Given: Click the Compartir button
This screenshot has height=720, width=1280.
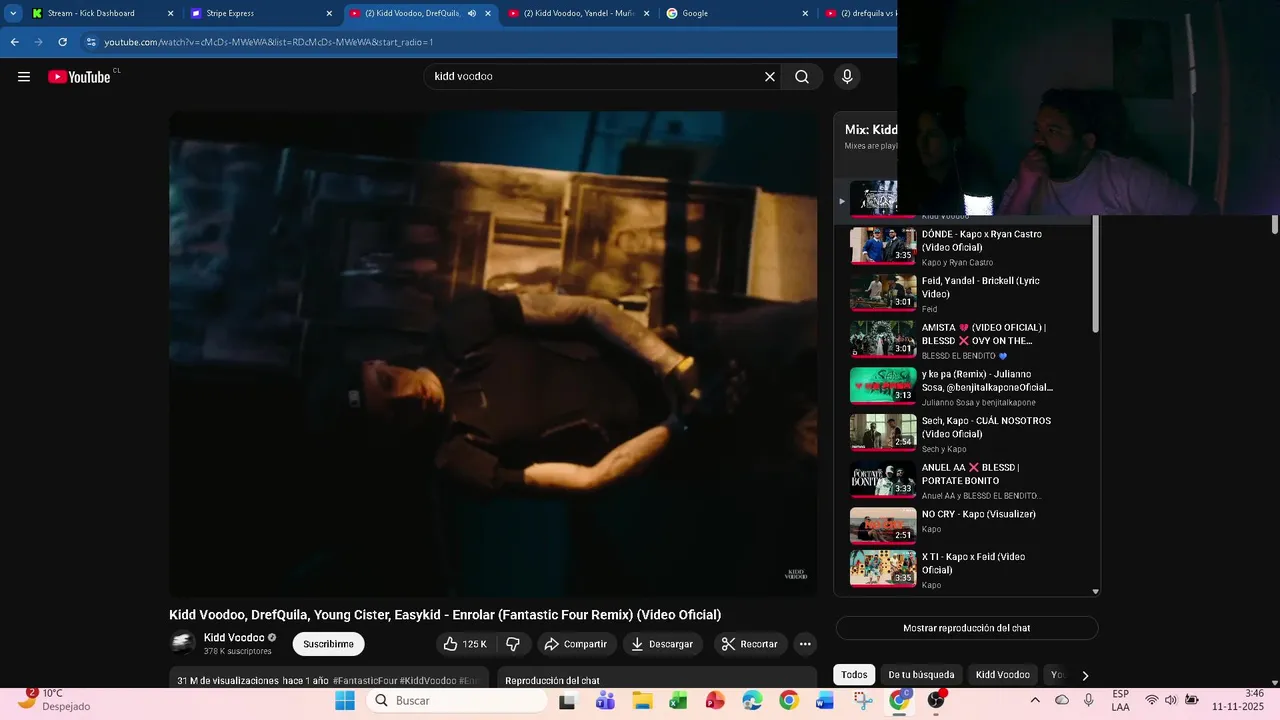Looking at the screenshot, I should click(x=575, y=644).
